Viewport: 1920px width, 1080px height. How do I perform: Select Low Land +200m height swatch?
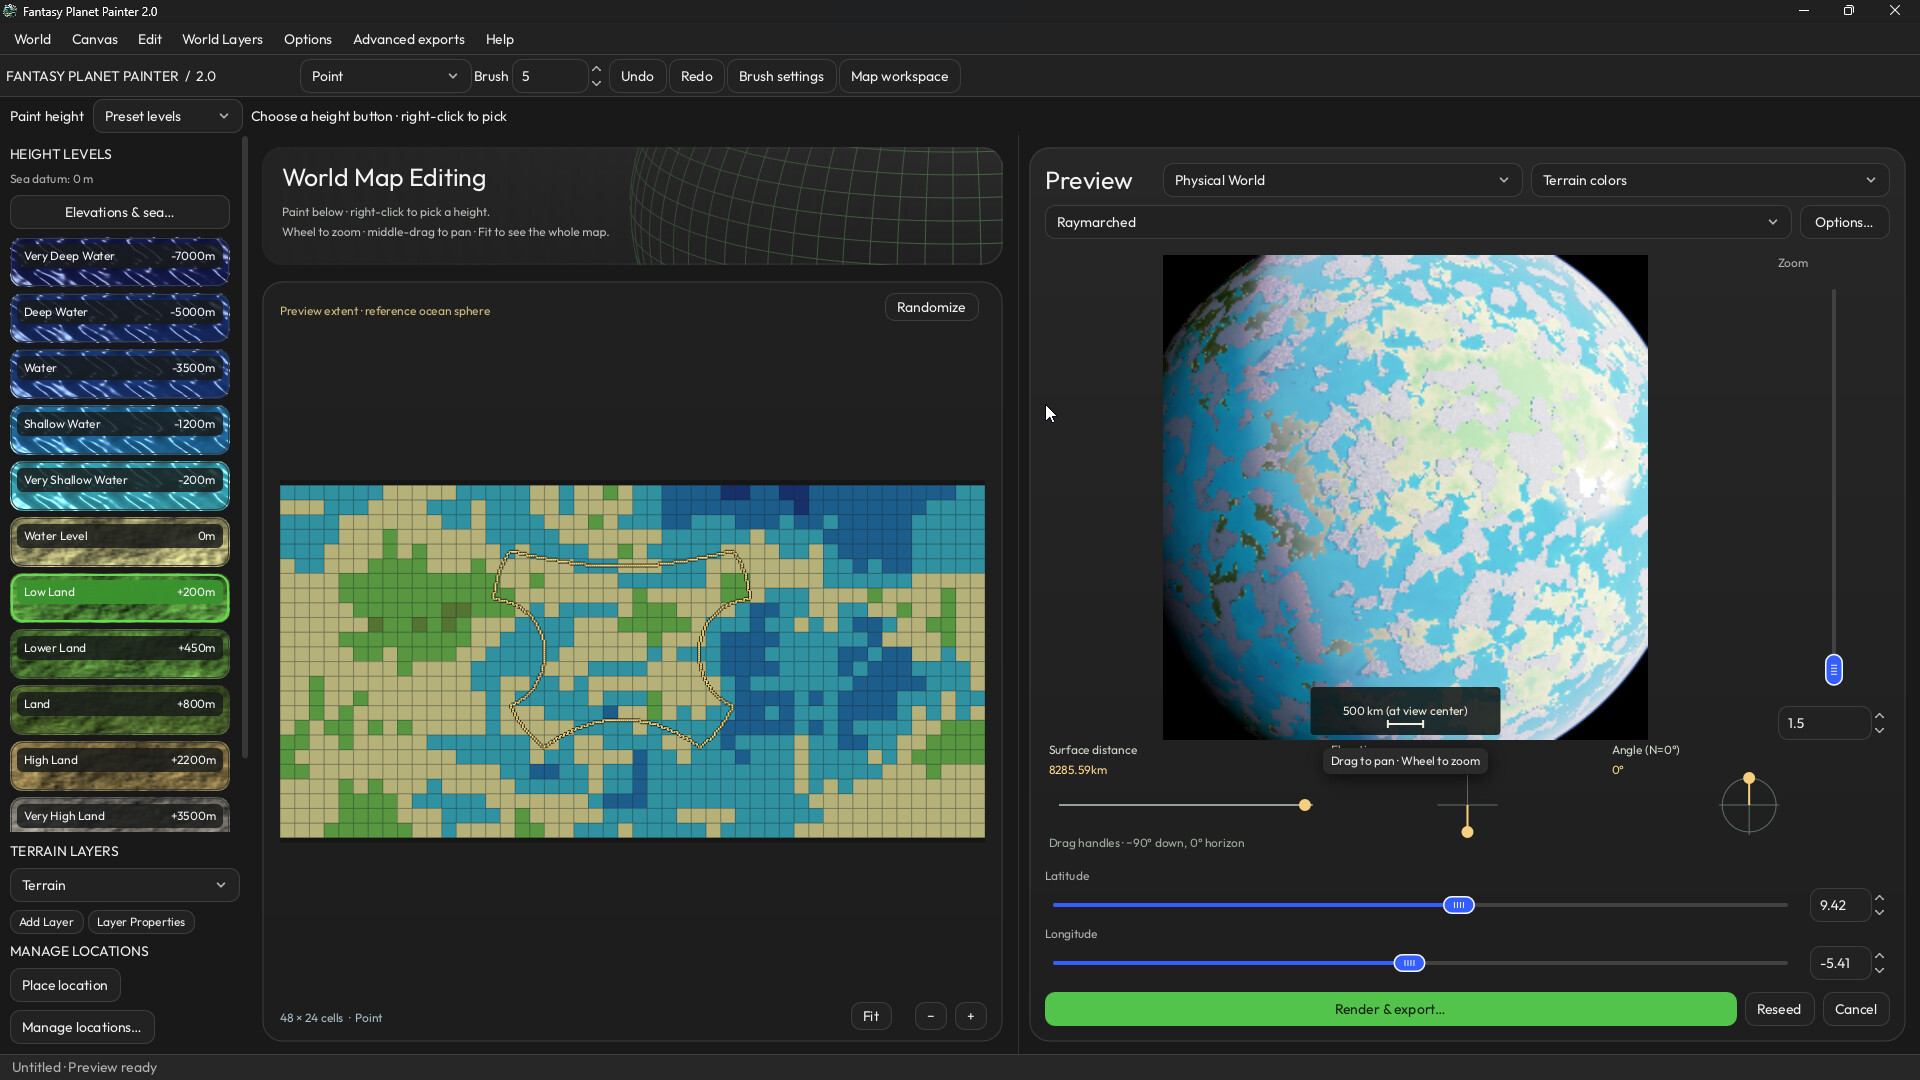point(120,598)
